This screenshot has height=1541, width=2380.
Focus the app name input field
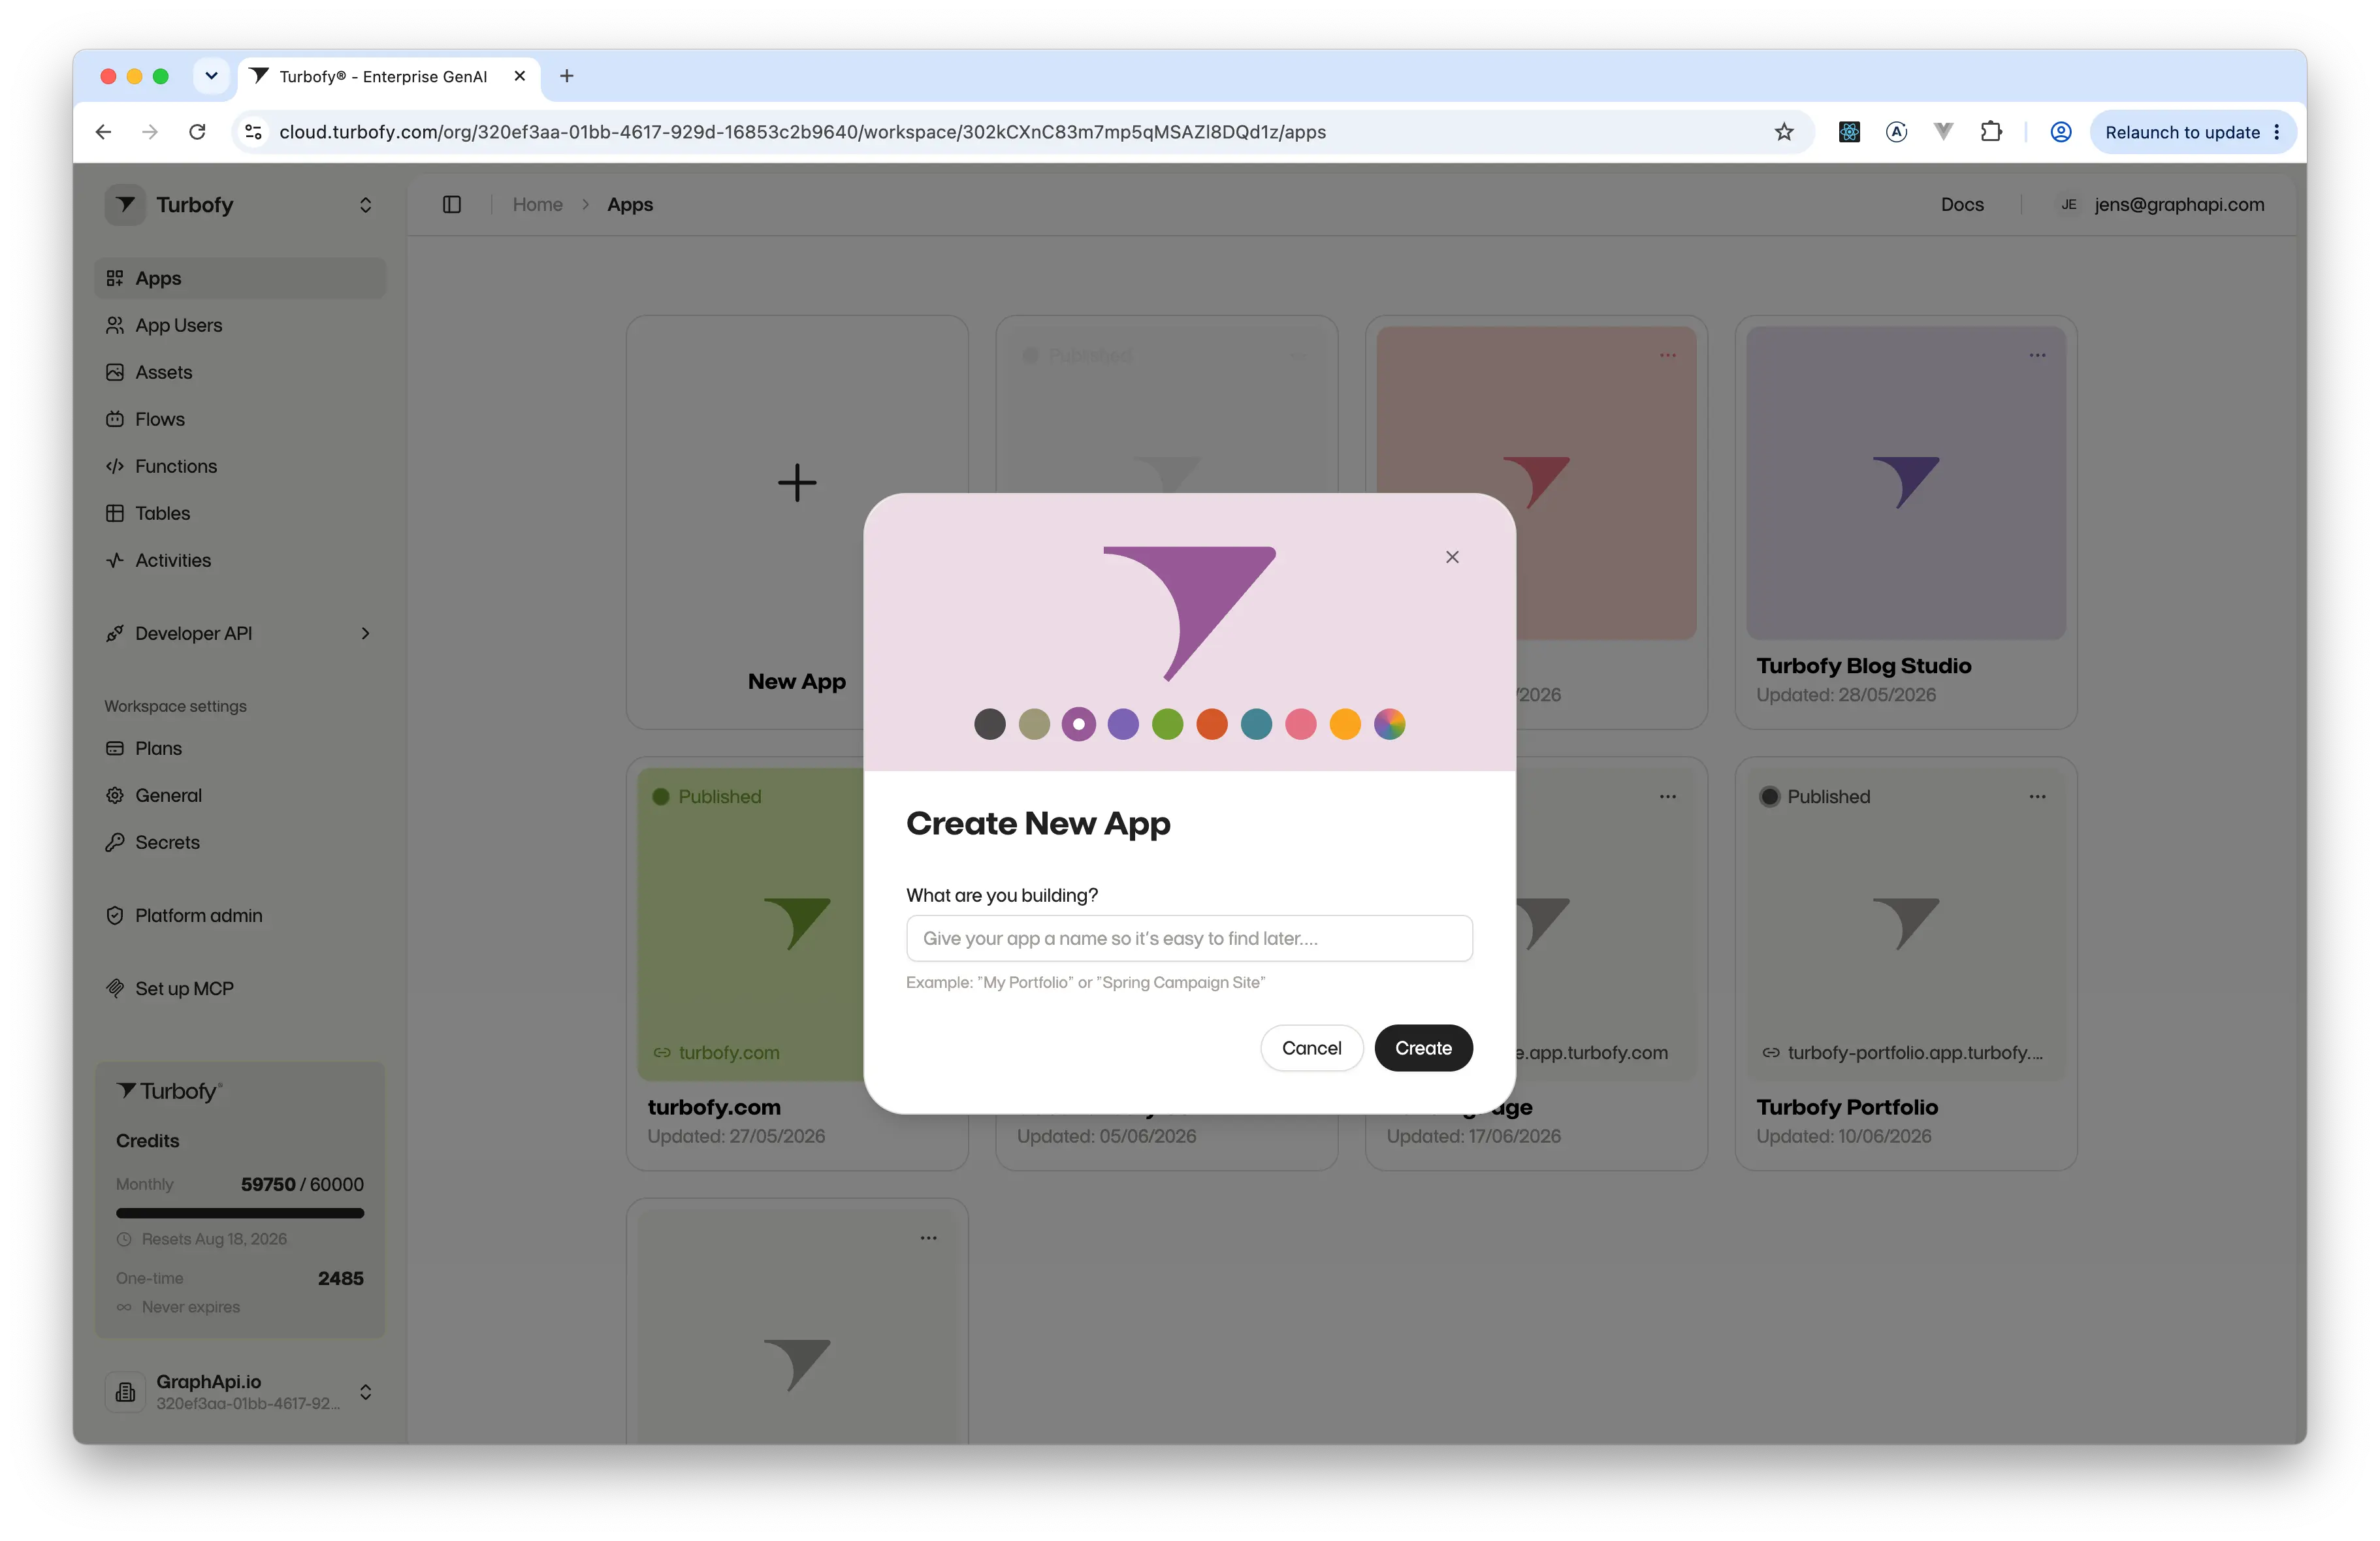(1189, 938)
